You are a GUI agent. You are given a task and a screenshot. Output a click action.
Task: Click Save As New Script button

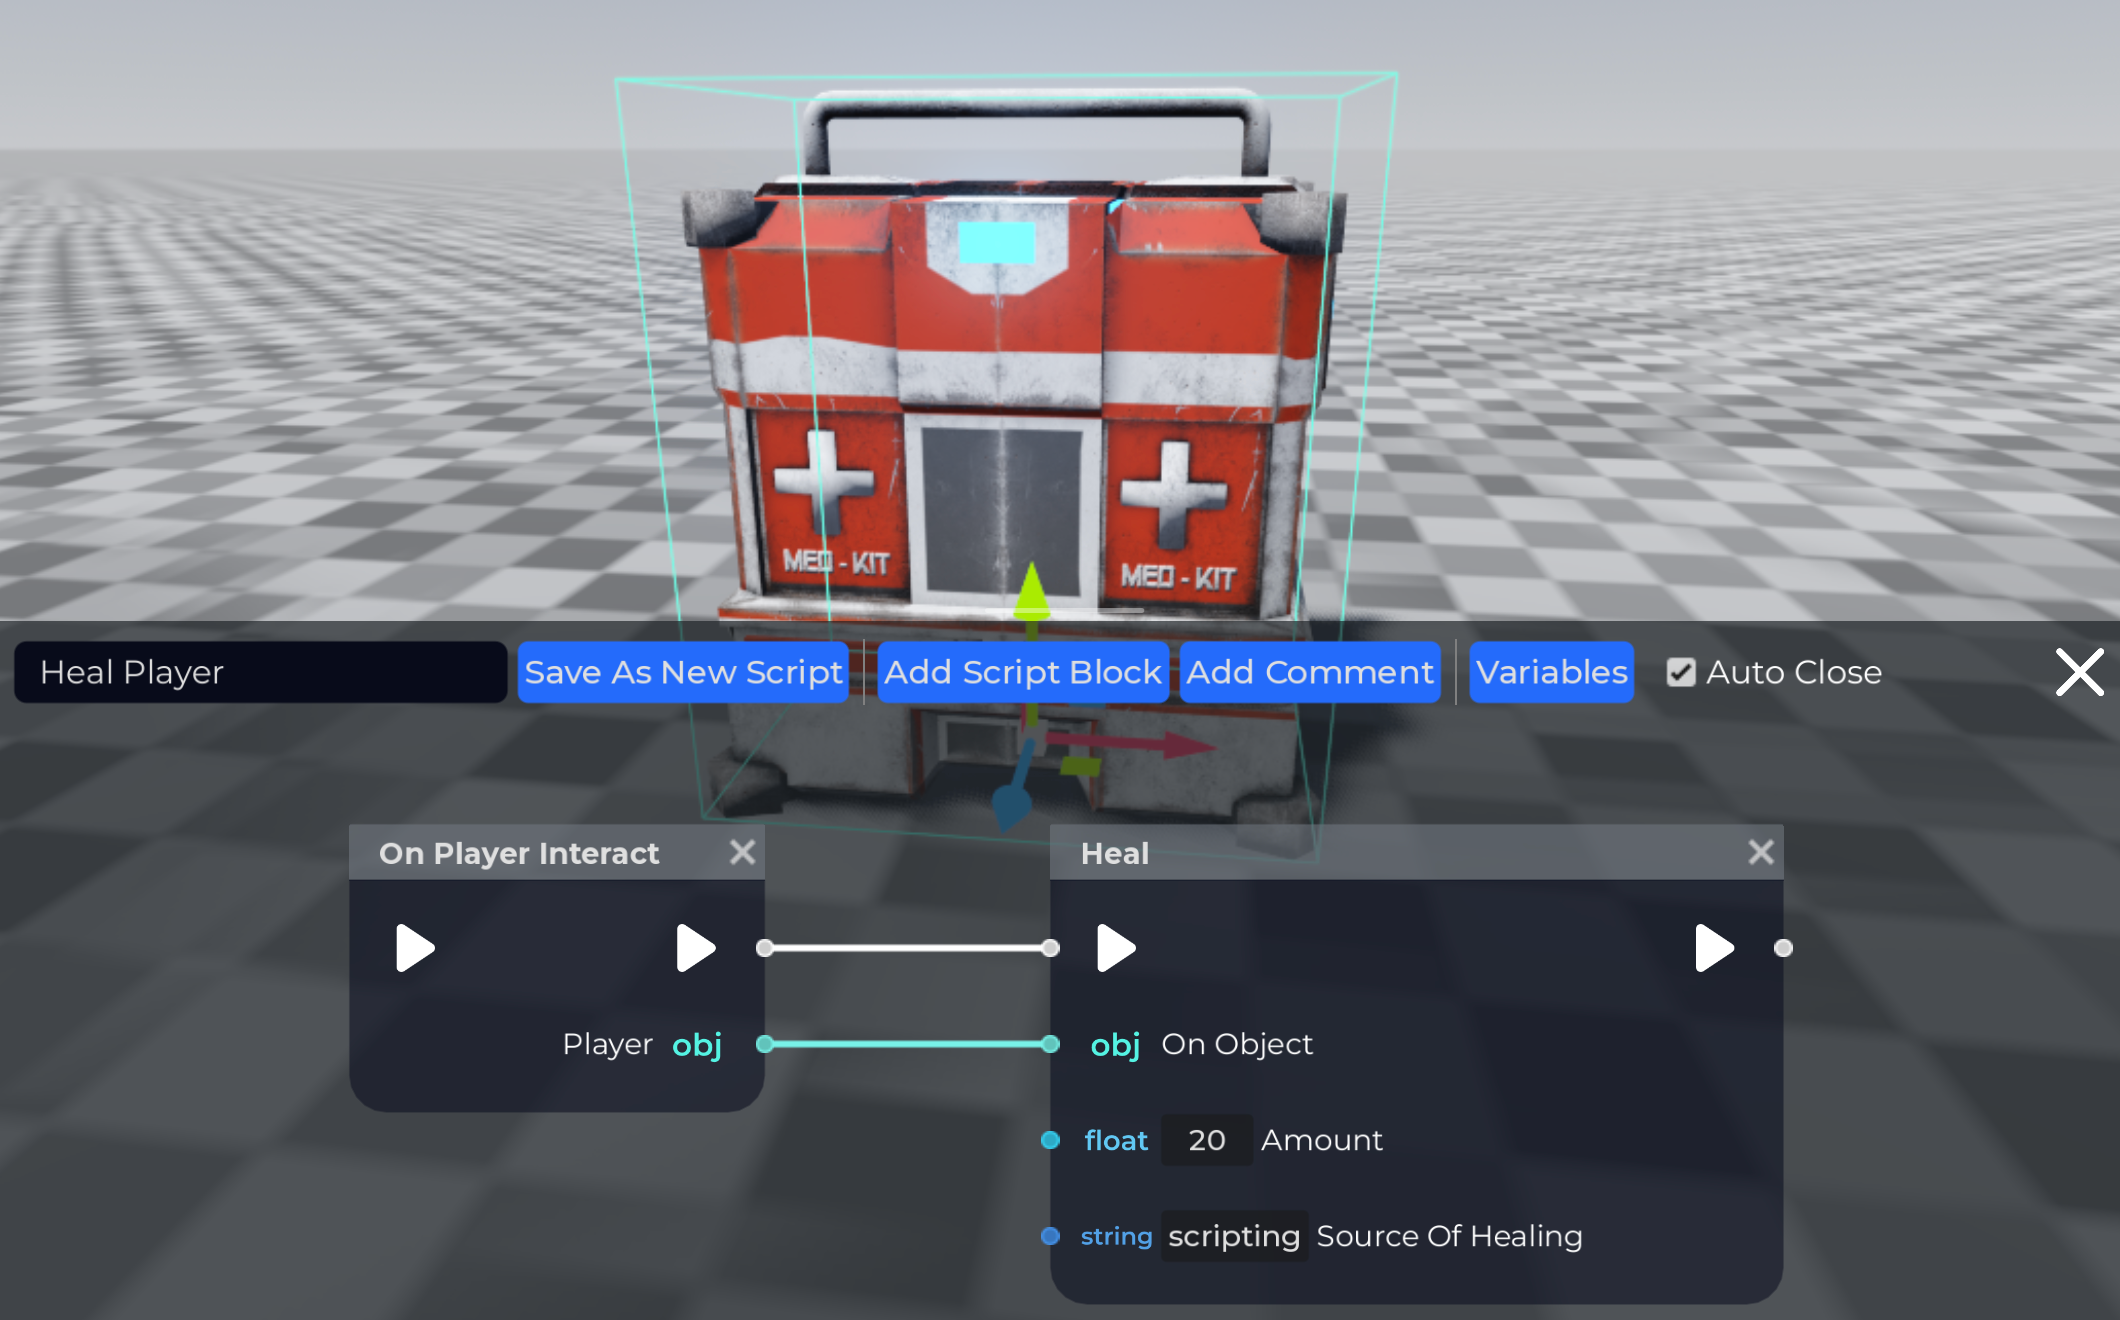pyautogui.click(x=681, y=669)
